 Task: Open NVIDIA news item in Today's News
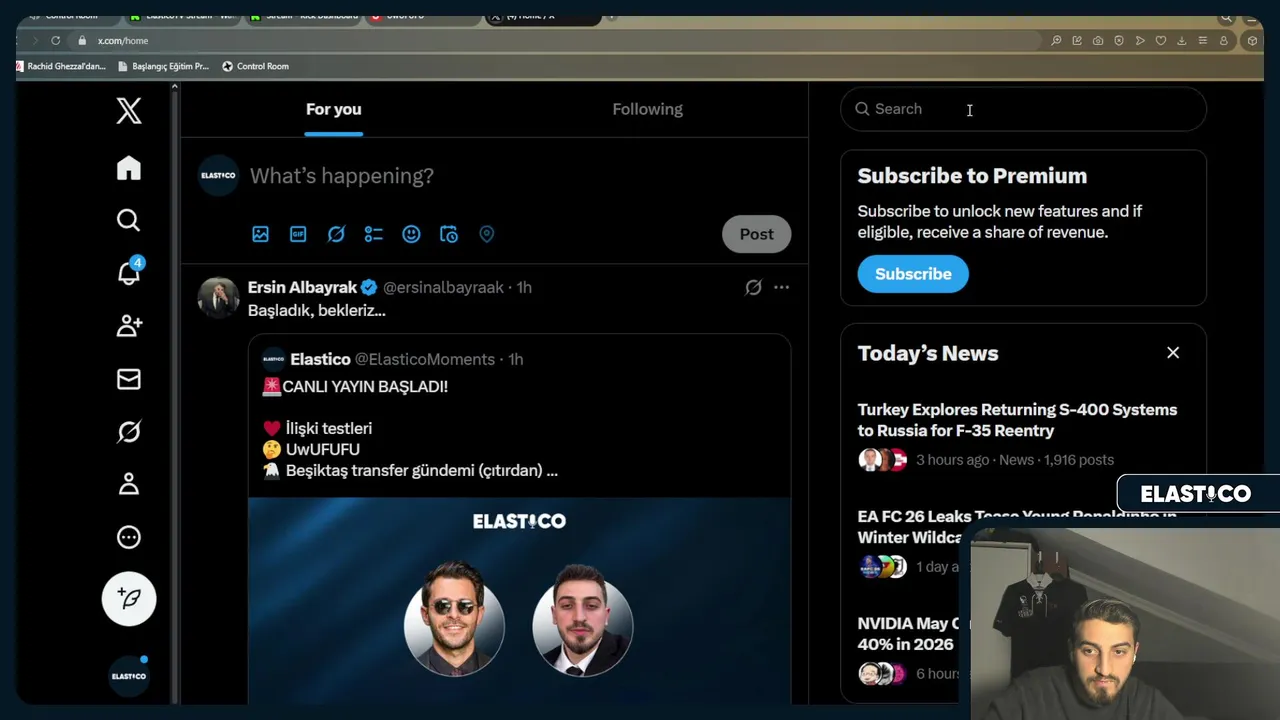pos(908,634)
